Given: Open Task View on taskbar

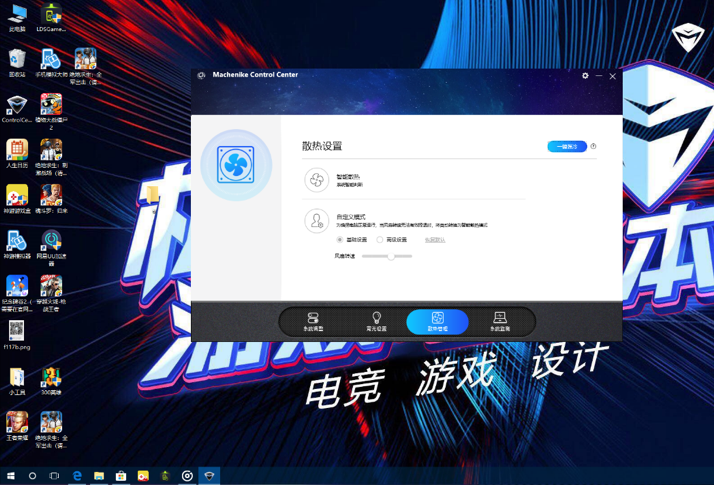Looking at the screenshot, I should [54, 476].
